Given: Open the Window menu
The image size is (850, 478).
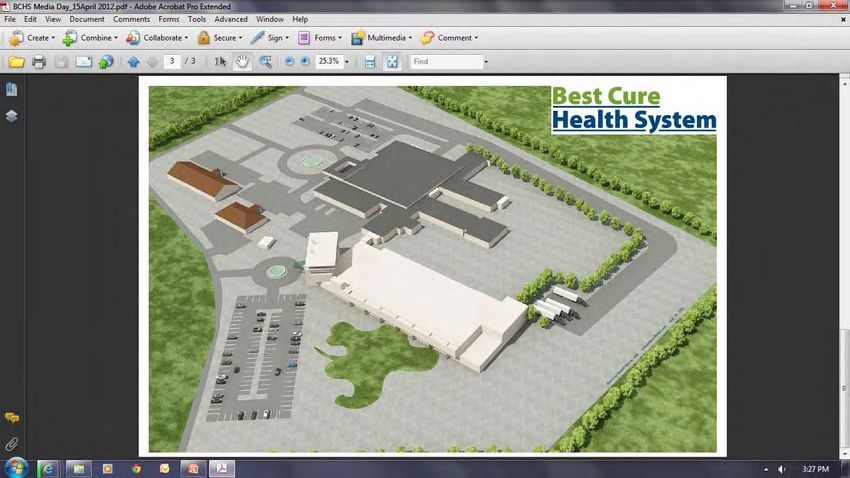Looking at the screenshot, I should [269, 19].
